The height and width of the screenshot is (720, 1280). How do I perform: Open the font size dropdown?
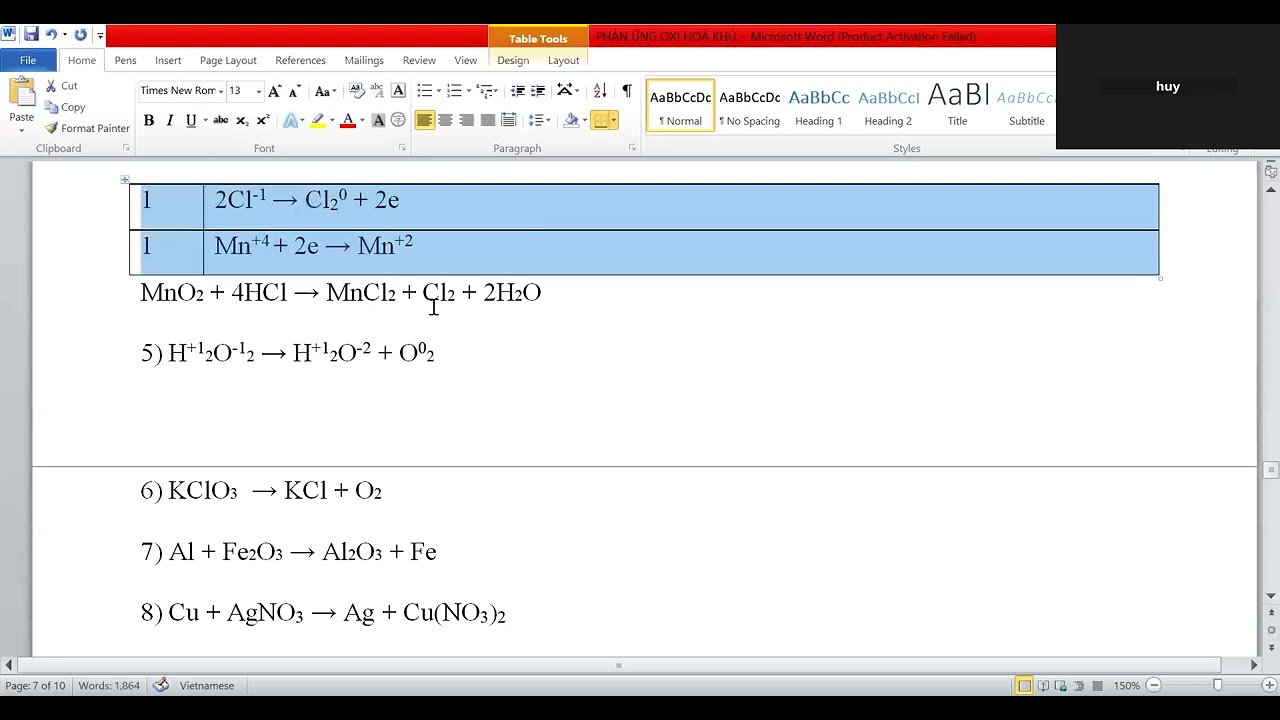(x=258, y=91)
